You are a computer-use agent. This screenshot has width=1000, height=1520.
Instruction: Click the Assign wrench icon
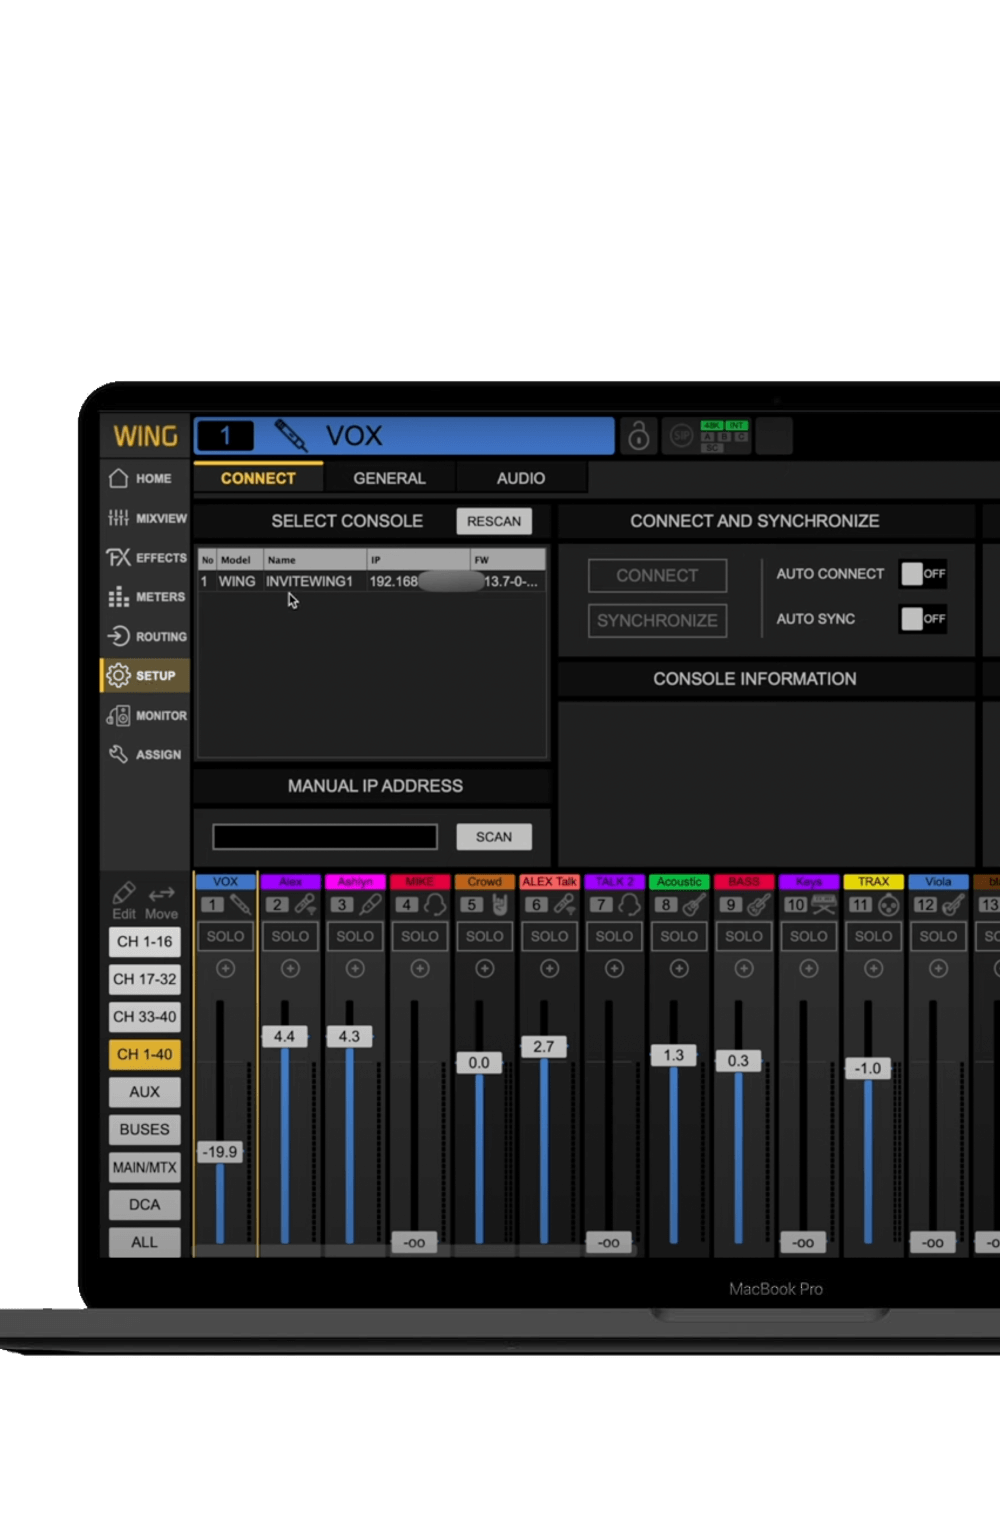pyautogui.click(x=118, y=754)
